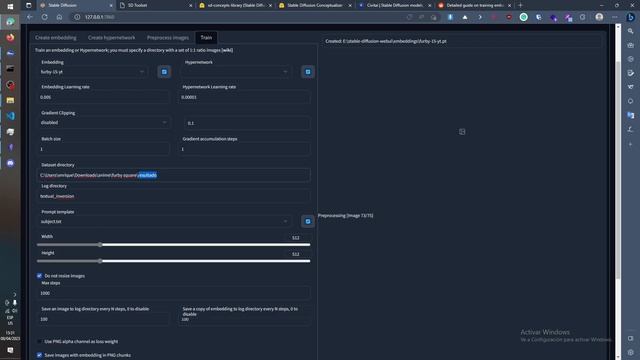Close the SD Toolset browser tab
Image resolution: width=640 pixels, height=360 pixels.
(x=190, y=6)
